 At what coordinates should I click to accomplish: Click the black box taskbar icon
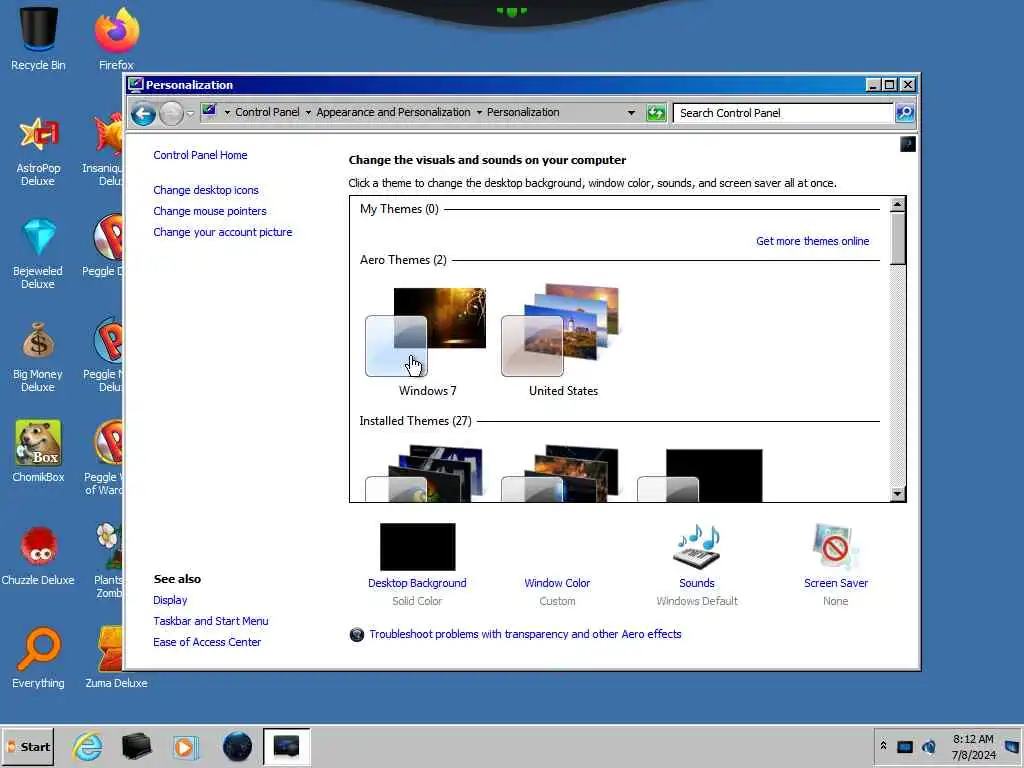pos(136,747)
